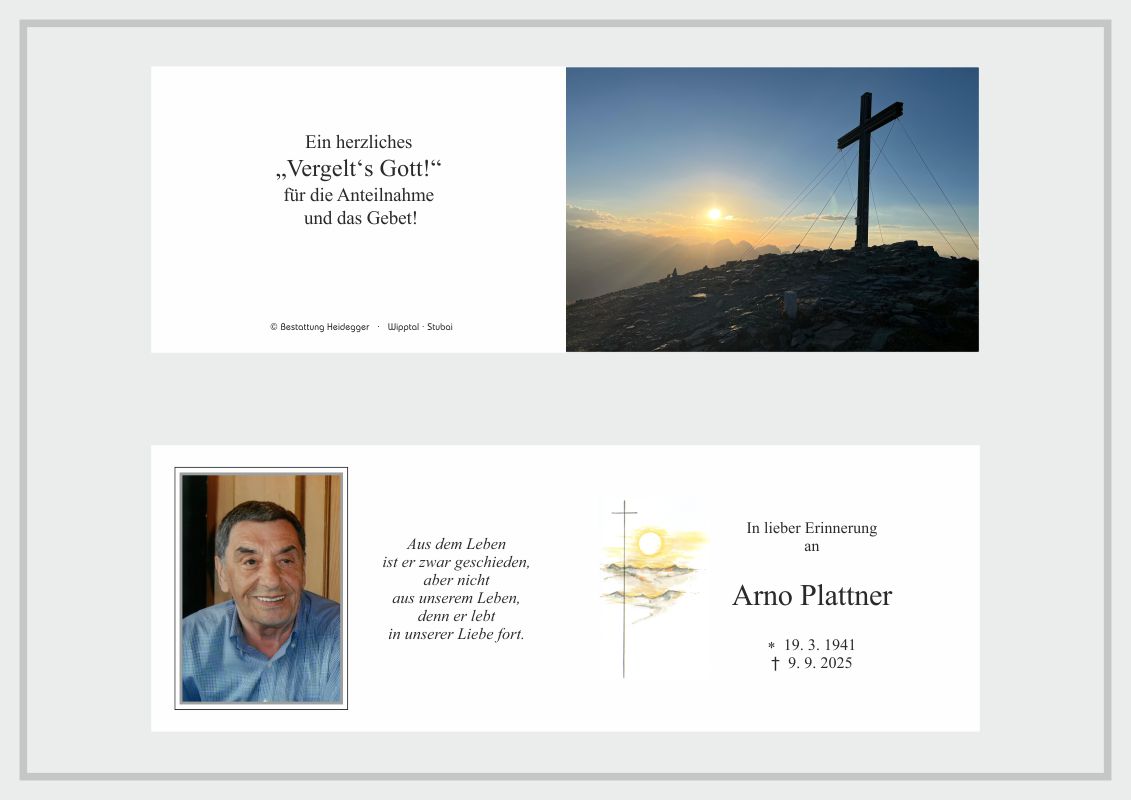
Task: Click the line 'und das Gebet!'
Action: (x=361, y=218)
